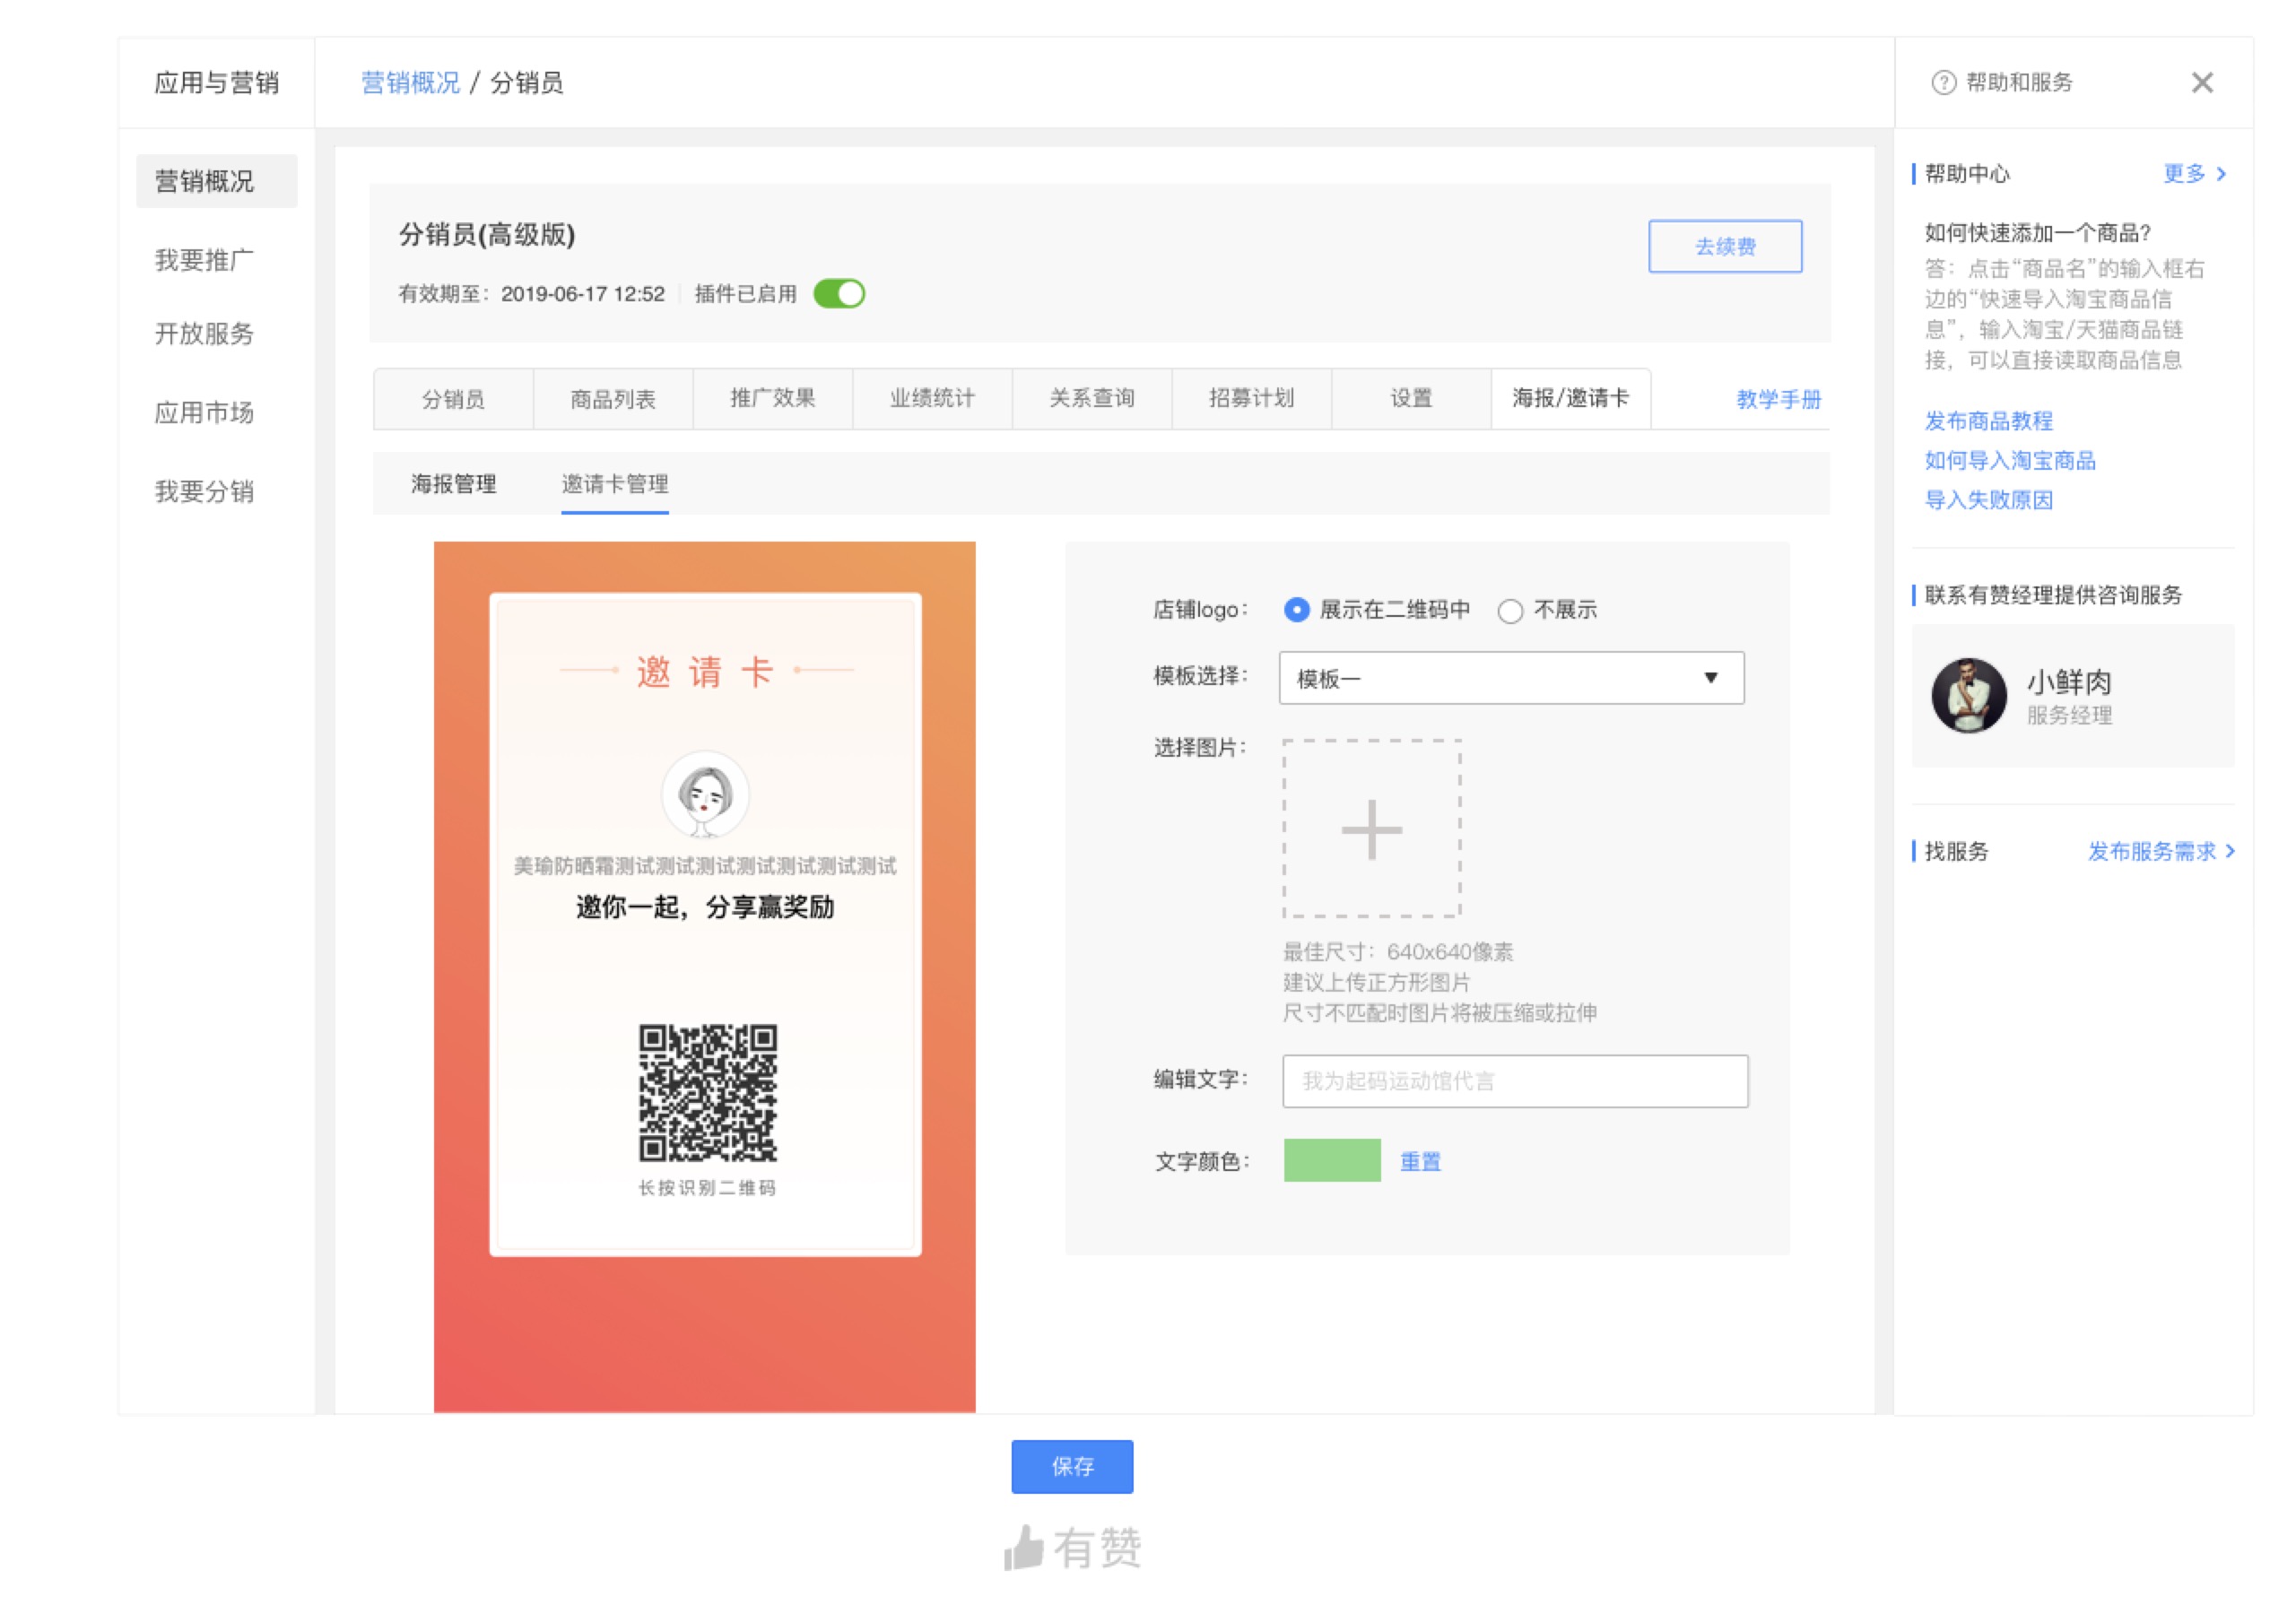Select the 海报/邀请卡 tab
This screenshot has width=2296, height=1614.
(x=1571, y=399)
